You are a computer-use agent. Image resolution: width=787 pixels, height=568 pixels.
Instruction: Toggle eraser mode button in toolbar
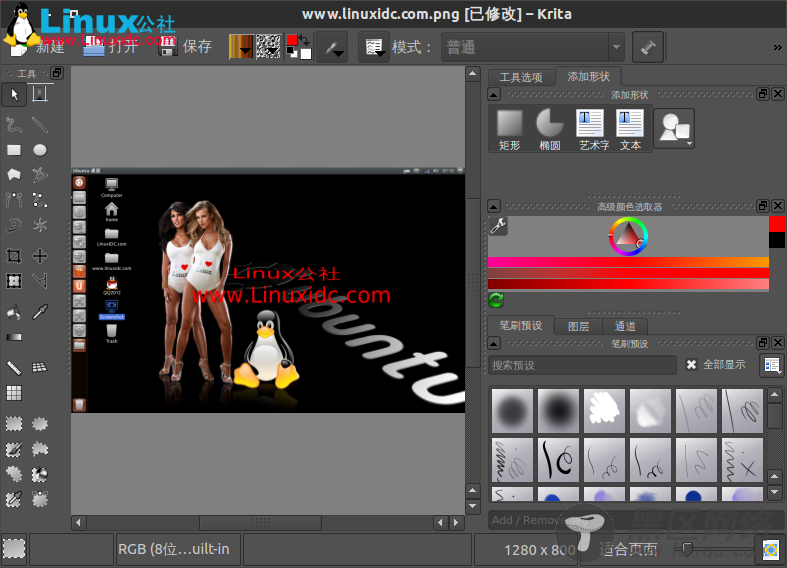click(x=647, y=48)
